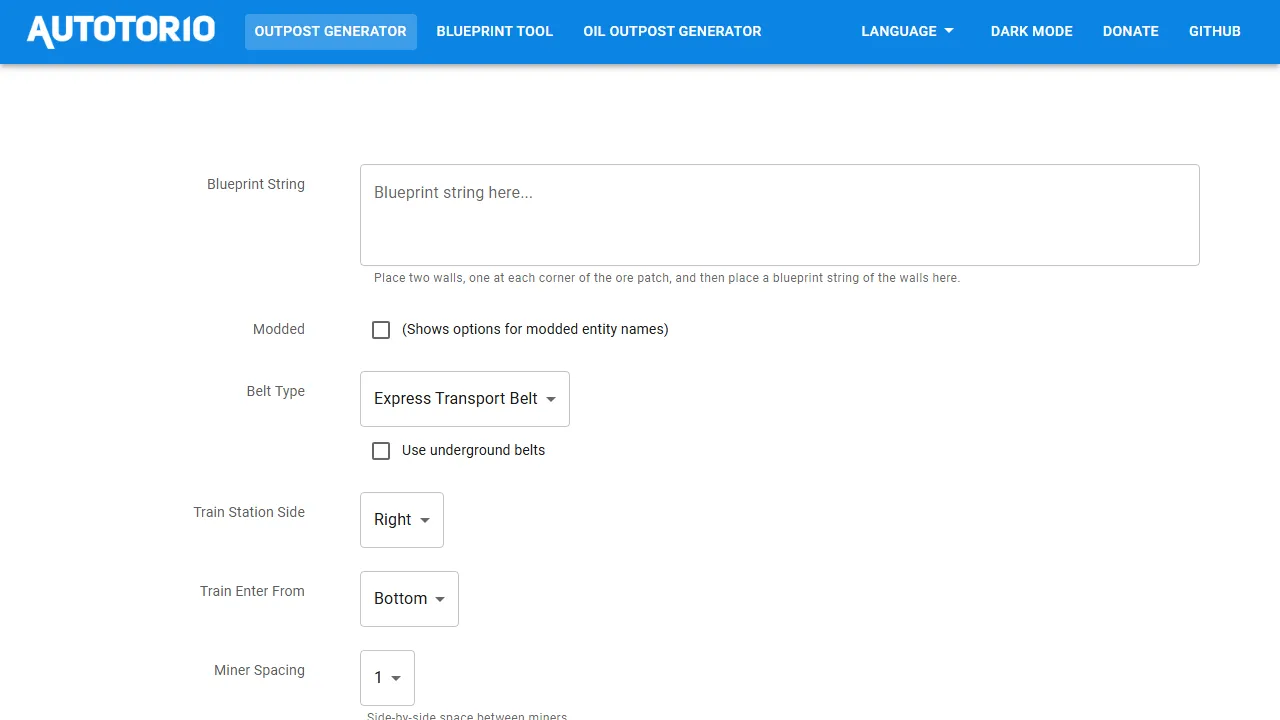Select the Outpost Generator tab
This screenshot has height=720, width=1280.
pyautogui.click(x=330, y=31)
